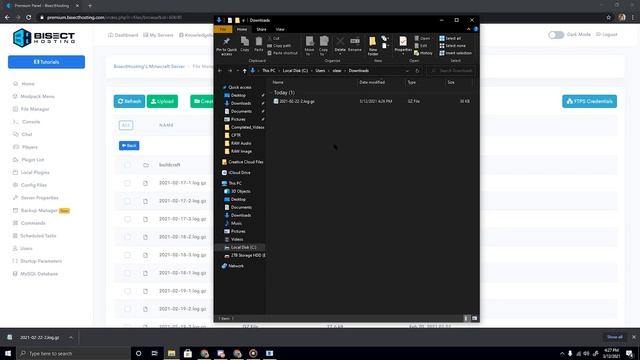Viewport: 640px width, 360px height.
Task: Switch to the View ribbon tab
Action: click(x=280, y=29)
